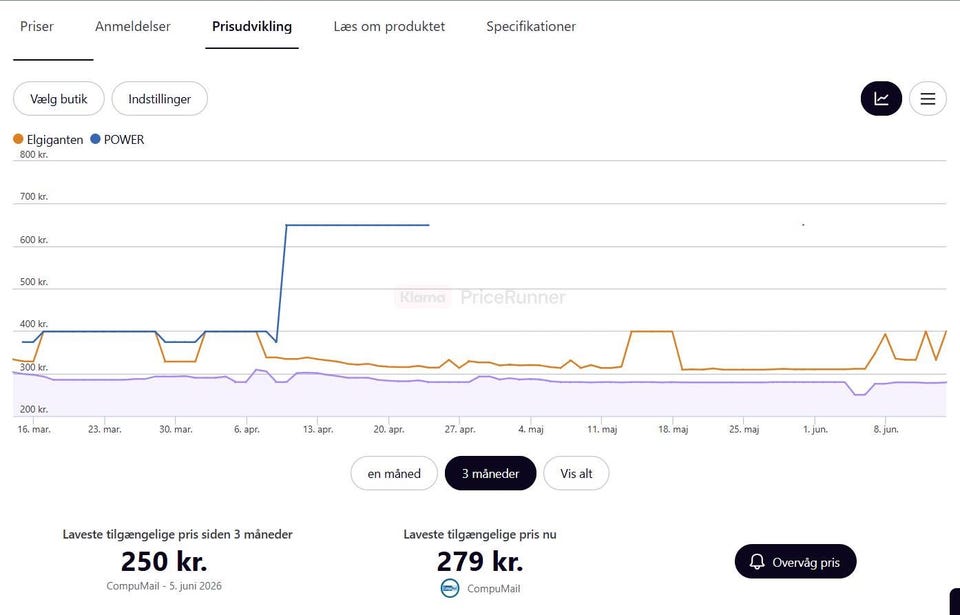
Task: Toggle the blue POWER legend dot
Action: point(95,139)
